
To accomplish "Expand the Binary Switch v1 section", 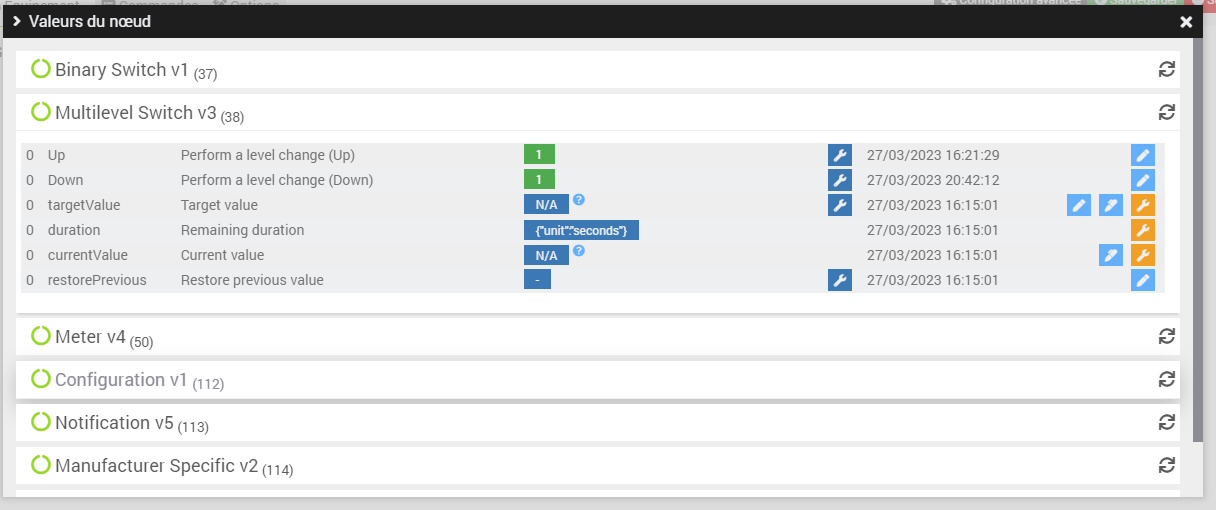I will 122,70.
